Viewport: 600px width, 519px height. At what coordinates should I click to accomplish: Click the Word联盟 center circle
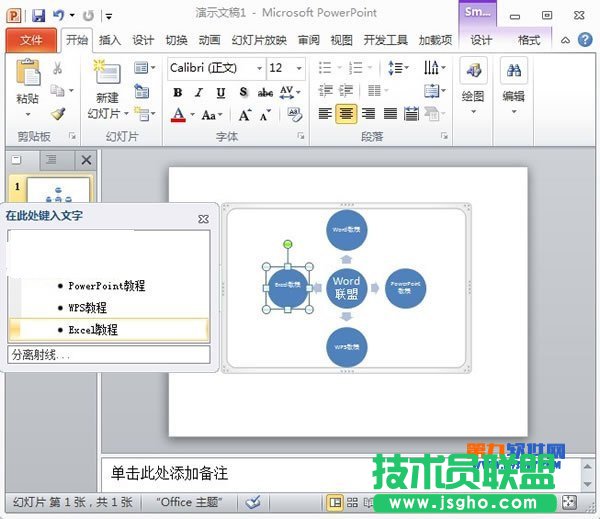(x=346, y=288)
